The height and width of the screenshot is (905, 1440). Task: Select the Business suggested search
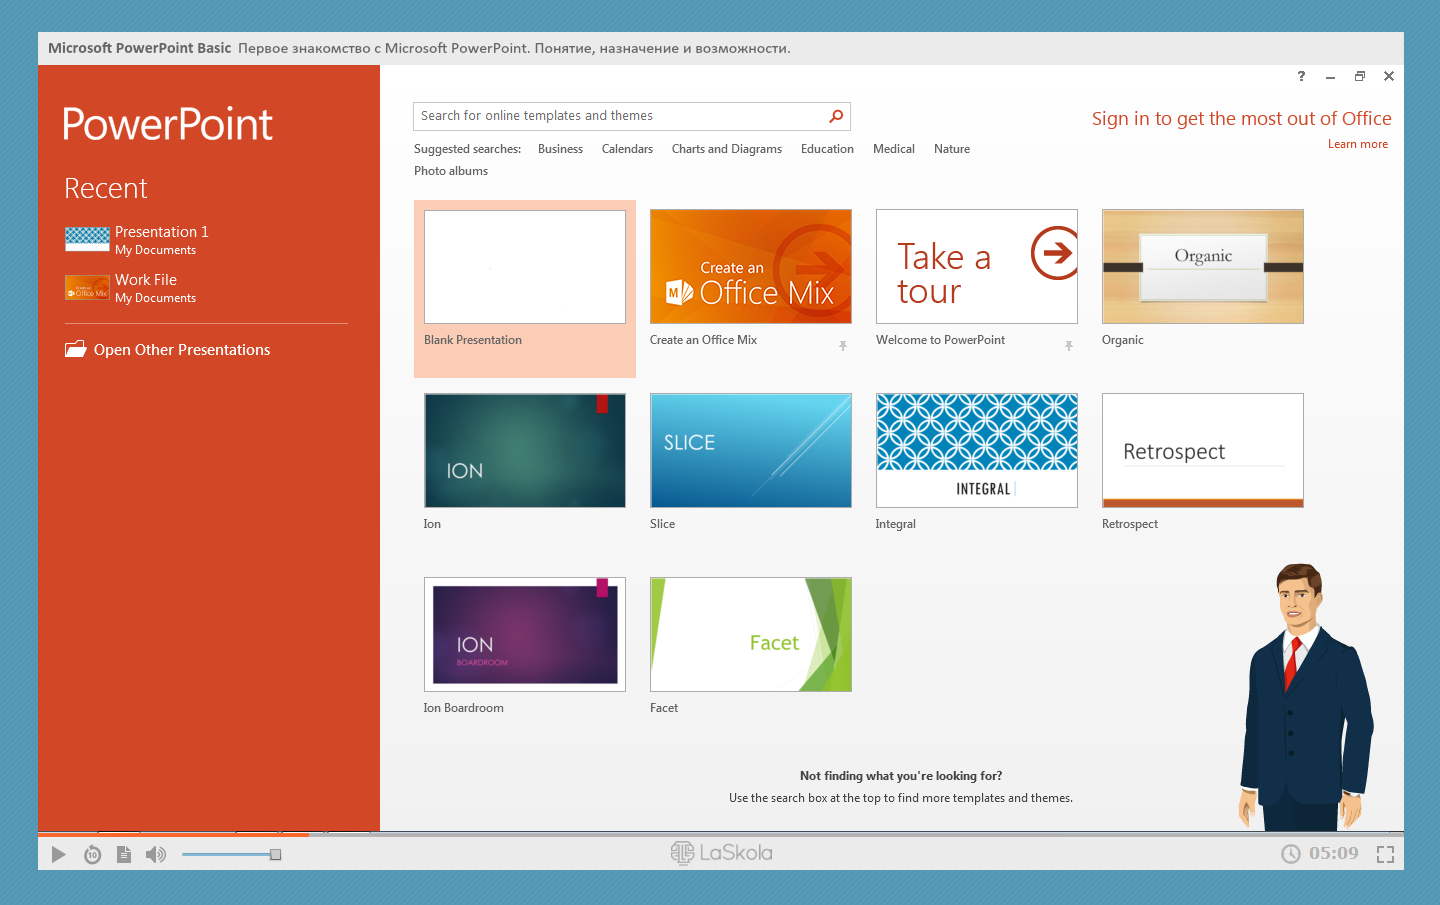[x=560, y=149]
